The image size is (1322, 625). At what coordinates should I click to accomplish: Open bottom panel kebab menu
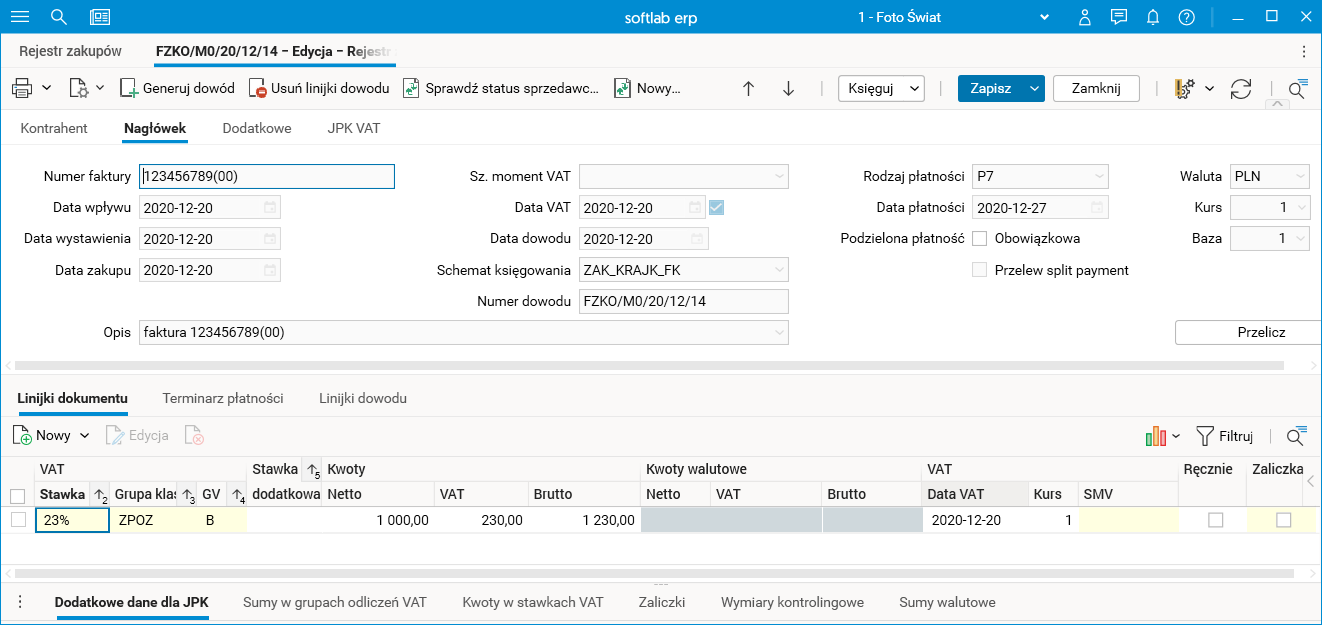[19, 602]
